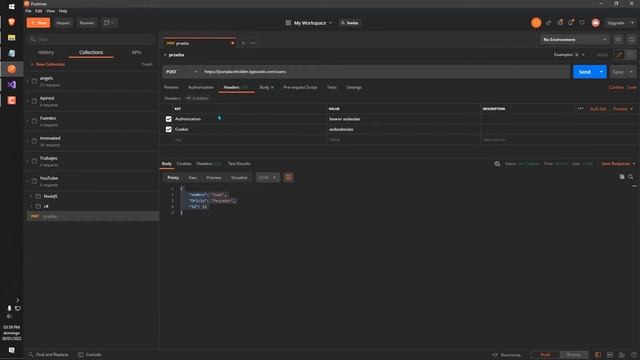Click the heart icon in the header
640x360 pixels.
pyautogui.click(x=582, y=23)
